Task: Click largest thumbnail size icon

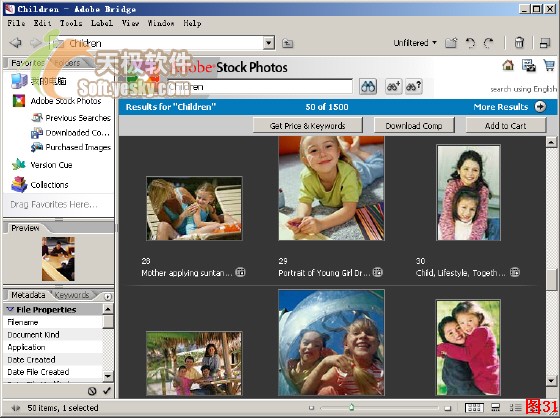Action: [448, 408]
